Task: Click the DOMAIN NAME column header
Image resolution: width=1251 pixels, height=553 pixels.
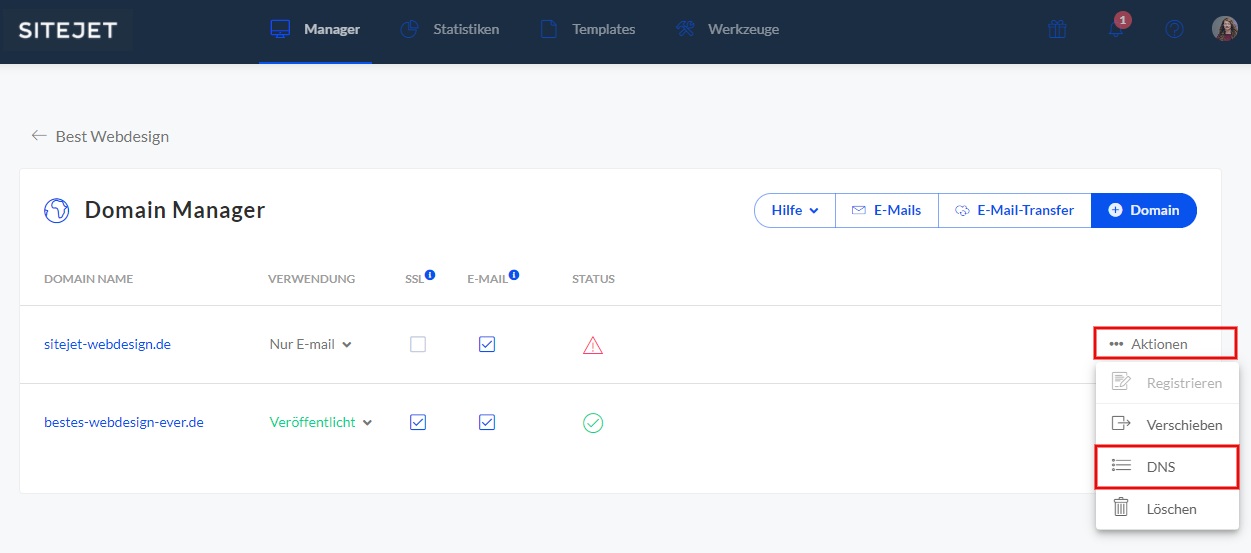Action: 89,279
